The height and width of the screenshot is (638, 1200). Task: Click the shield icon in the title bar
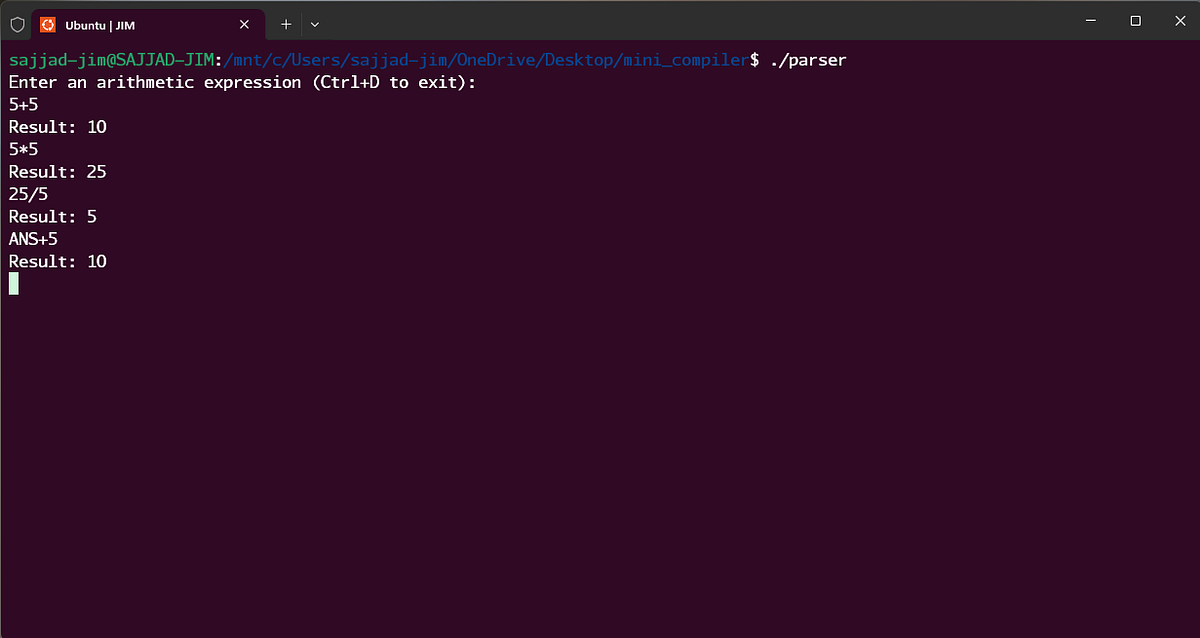point(17,23)
